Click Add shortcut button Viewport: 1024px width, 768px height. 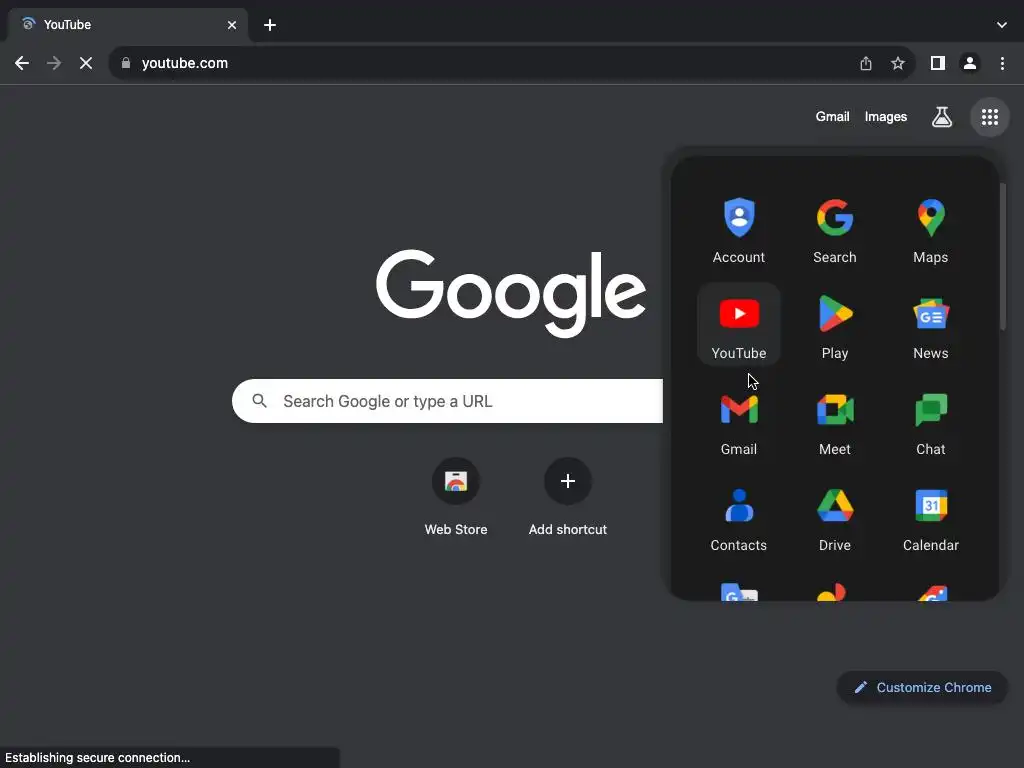(568, 497)
